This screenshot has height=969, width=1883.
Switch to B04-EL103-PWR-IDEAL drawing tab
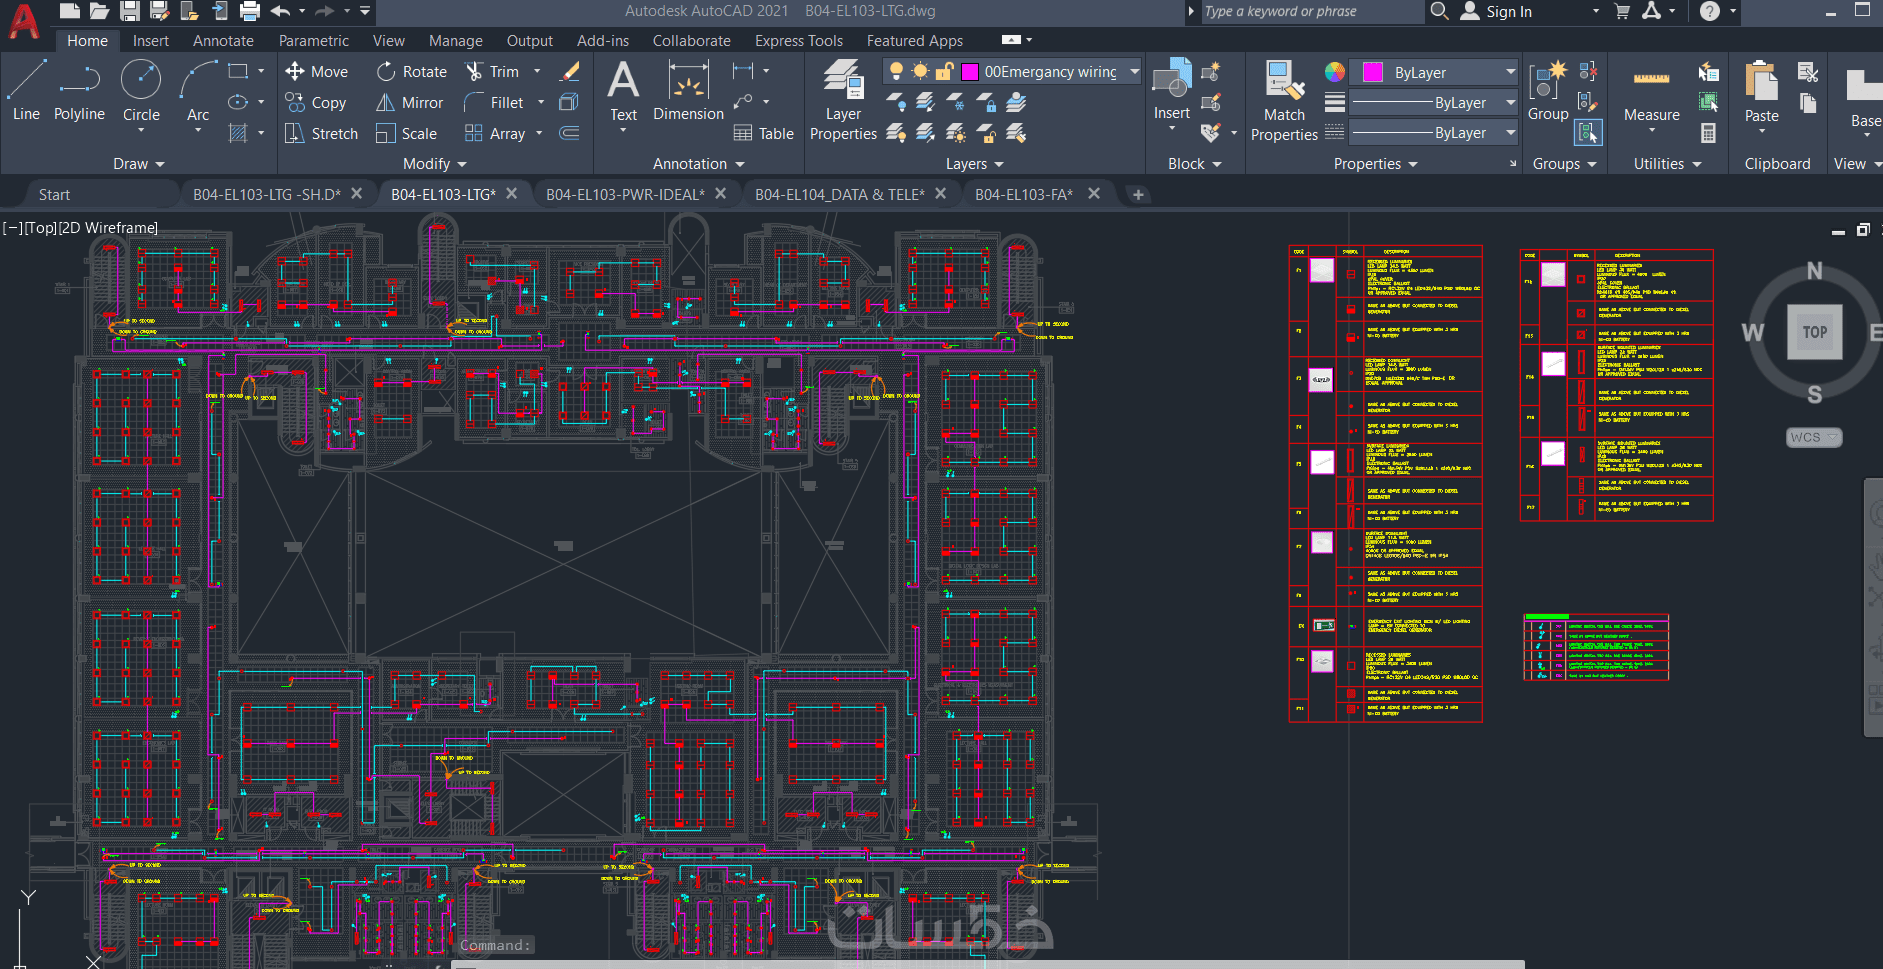625,194
